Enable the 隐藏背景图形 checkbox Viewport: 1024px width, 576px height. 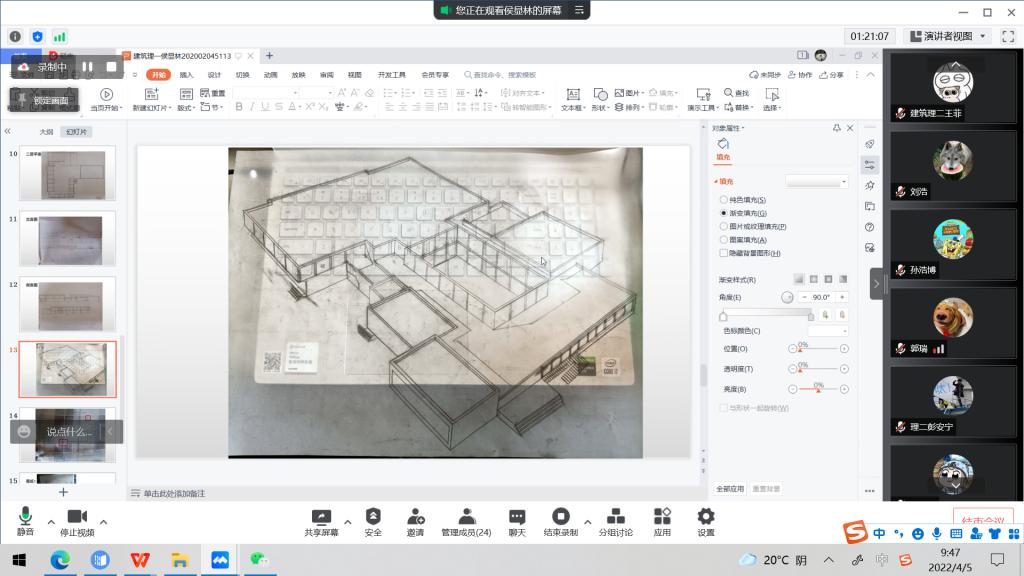(x=724, y=253)
